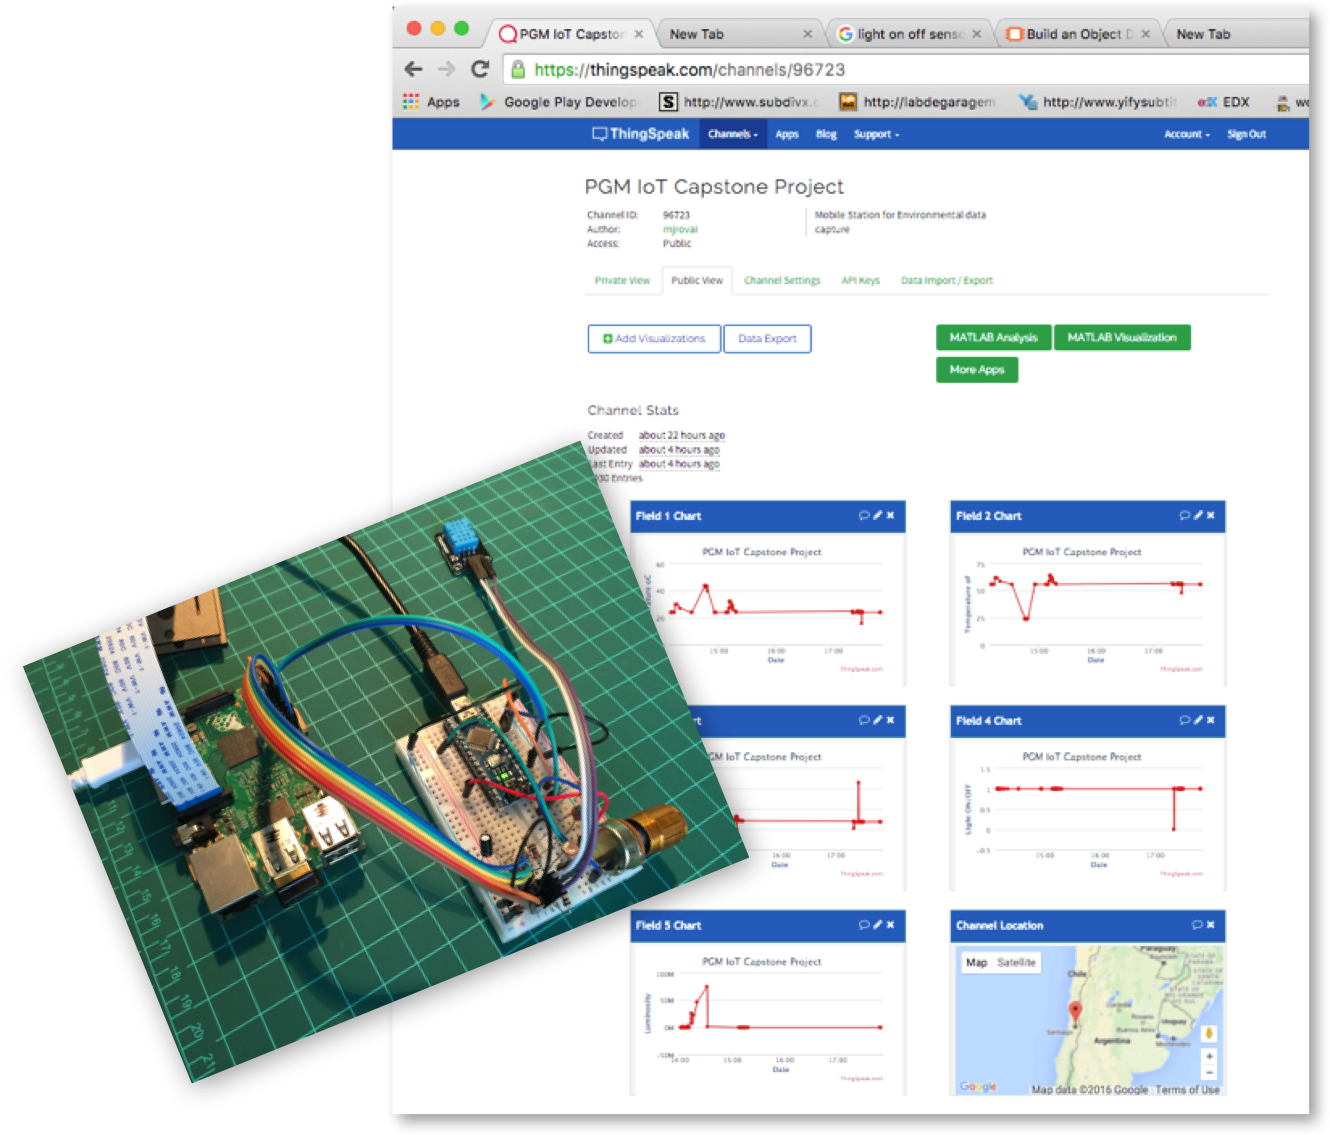Click the MATLAB Analysis button
1330x1135 pixels.
992,337
